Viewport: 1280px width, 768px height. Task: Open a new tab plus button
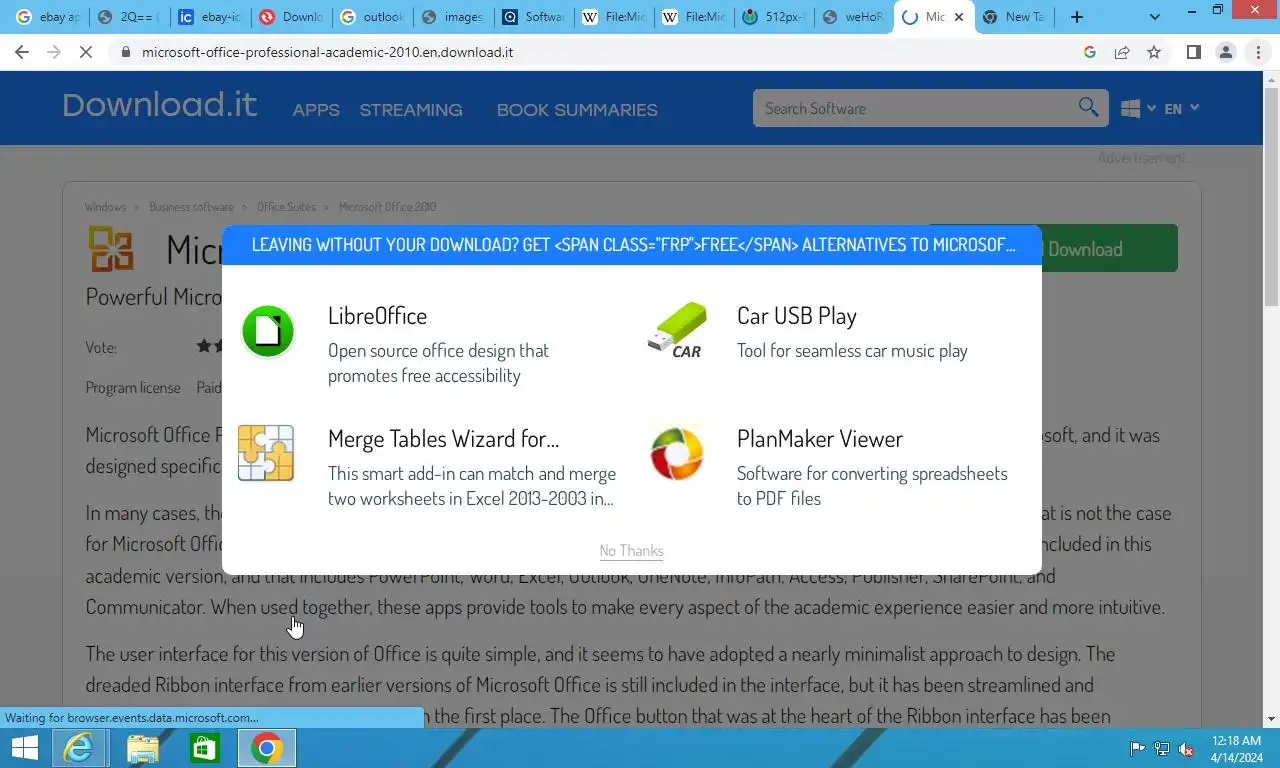pos(1077,17)
